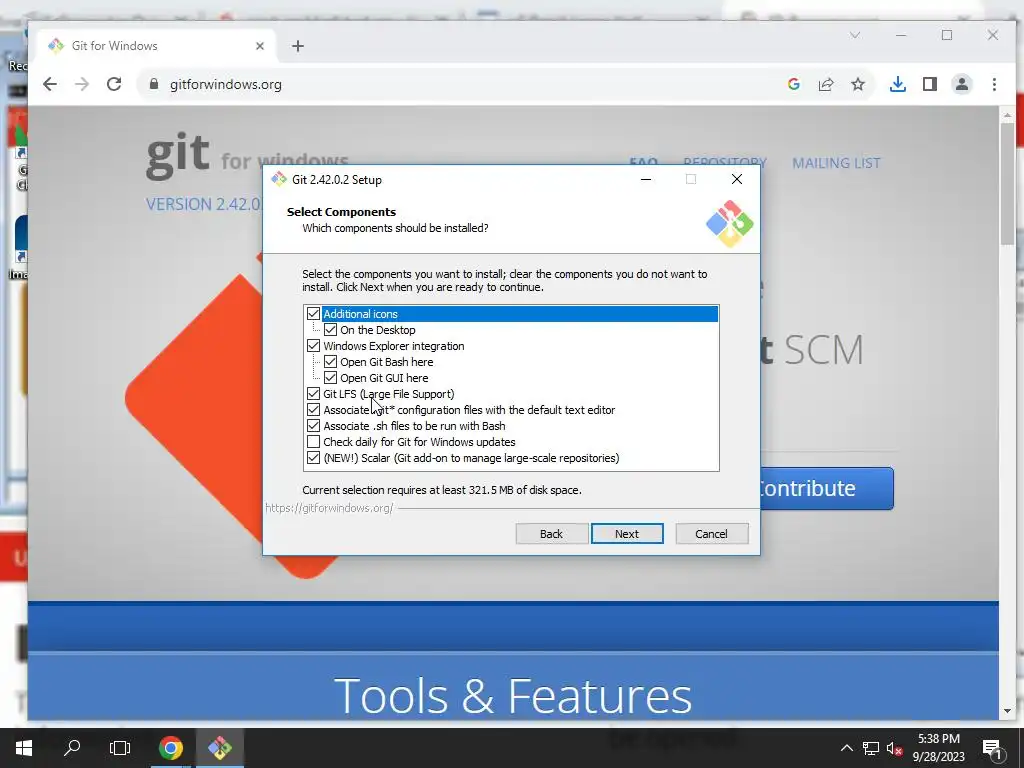This screenshot has height=768, width=1024.
Task: Close the Git 2.42.0.2 Setup dialog
Action: (737, 180)
